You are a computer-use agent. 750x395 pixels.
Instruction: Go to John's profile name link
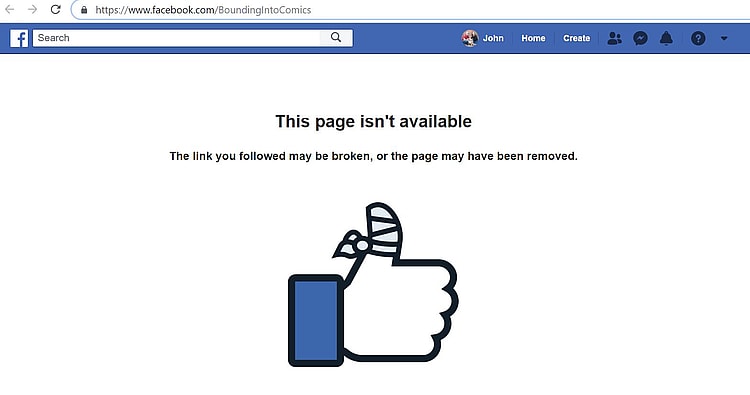[493, 38]
